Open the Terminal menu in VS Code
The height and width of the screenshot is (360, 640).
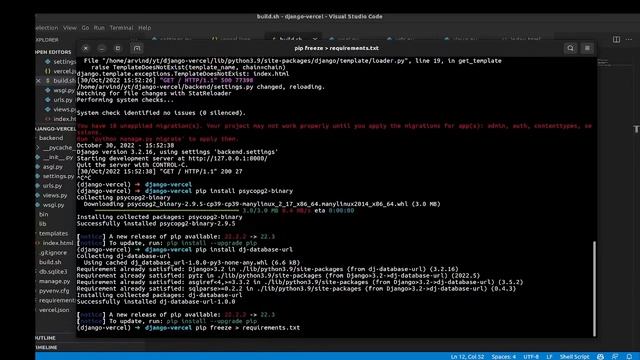[122, 28]
